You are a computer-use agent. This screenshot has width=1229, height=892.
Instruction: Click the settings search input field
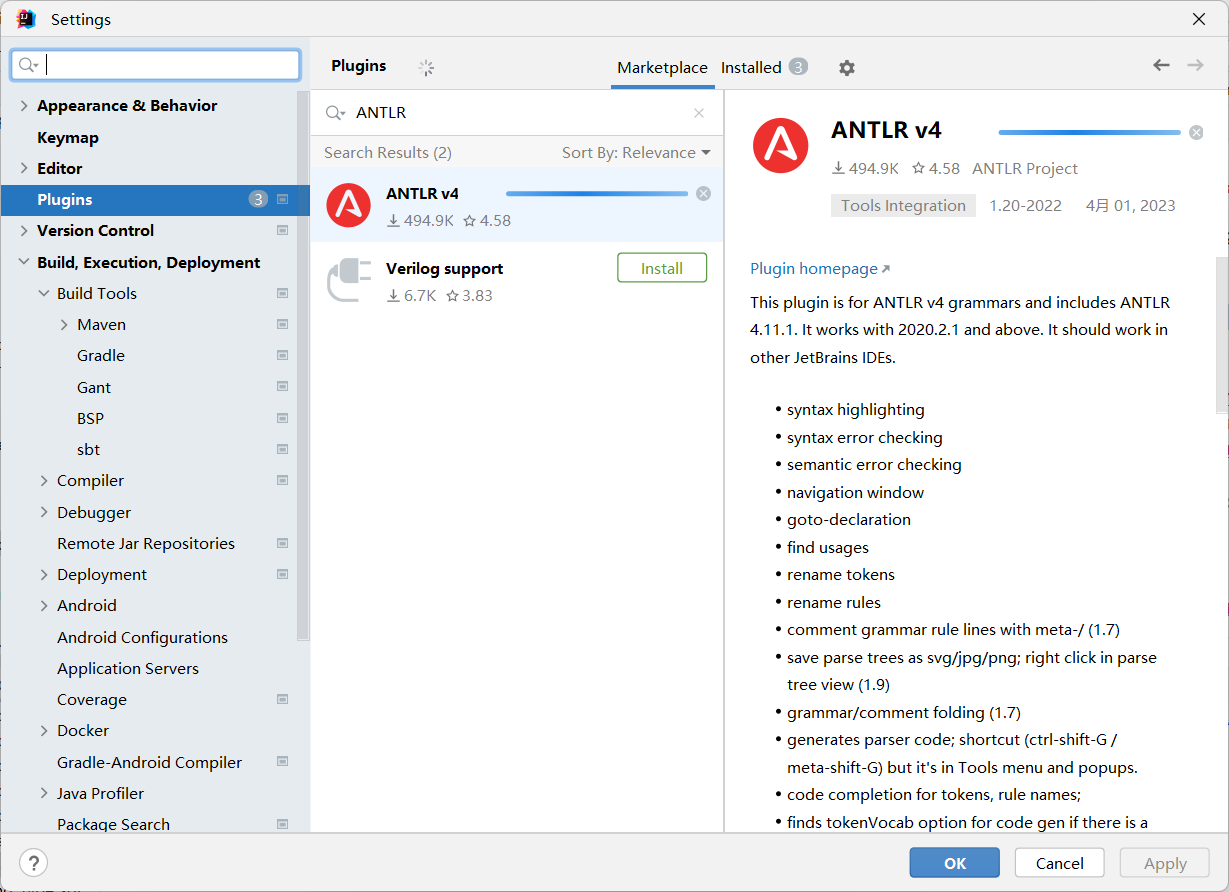(155, 65)
